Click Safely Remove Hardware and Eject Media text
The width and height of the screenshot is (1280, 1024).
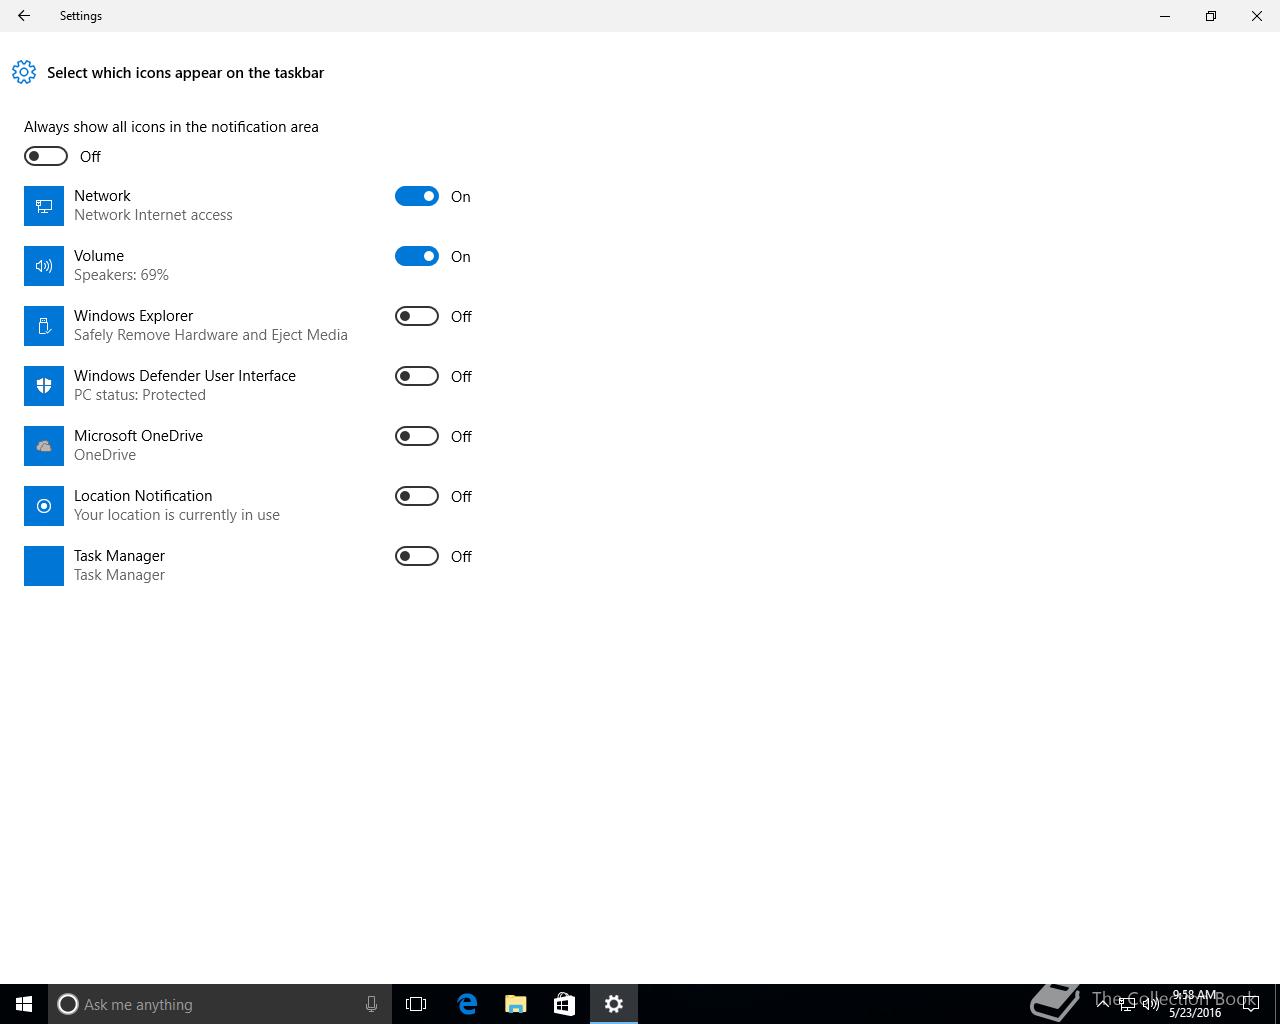[x=211, y=335]
